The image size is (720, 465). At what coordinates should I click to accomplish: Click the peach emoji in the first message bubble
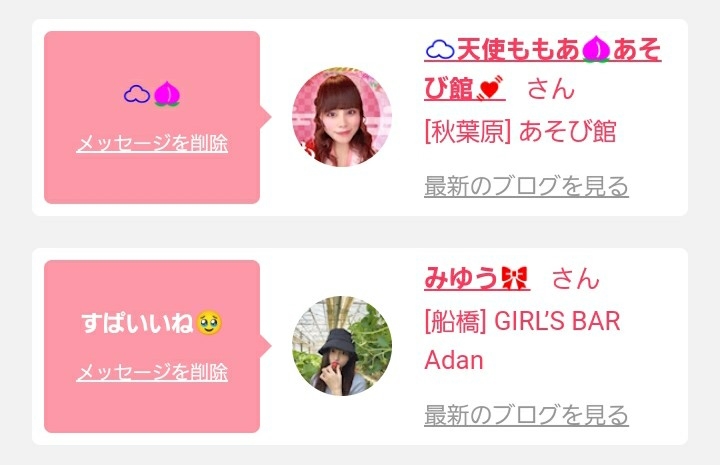click(x=167, y=94)
